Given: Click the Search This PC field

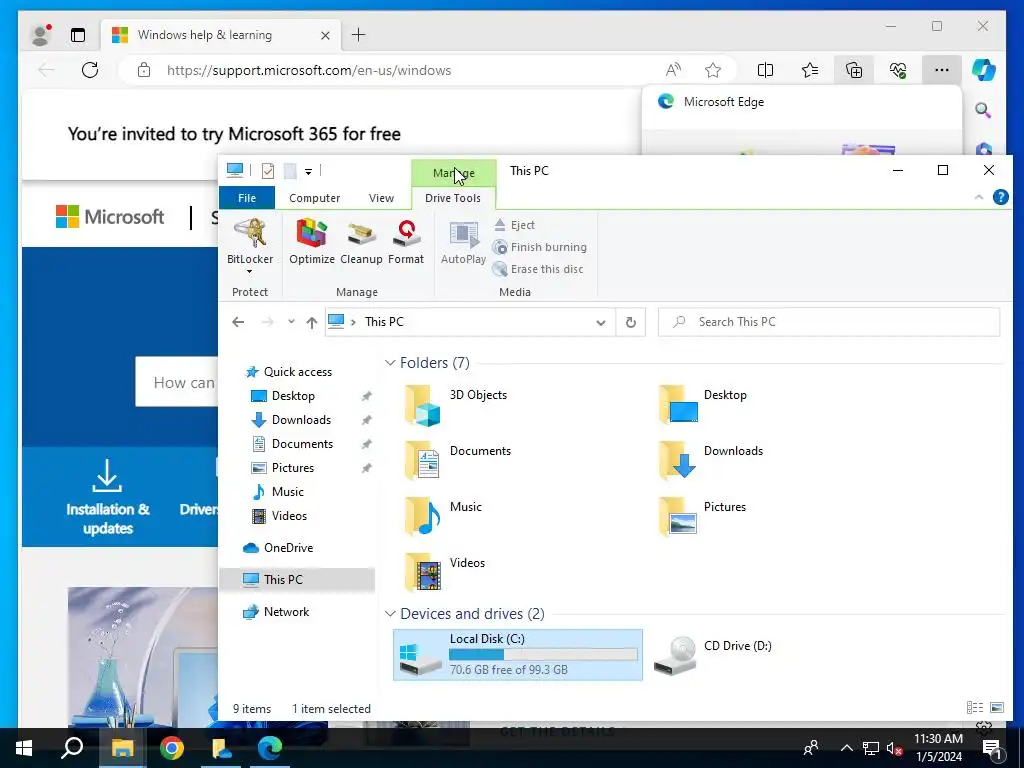Looking at the screenshot, I should [x=829, y=322].
